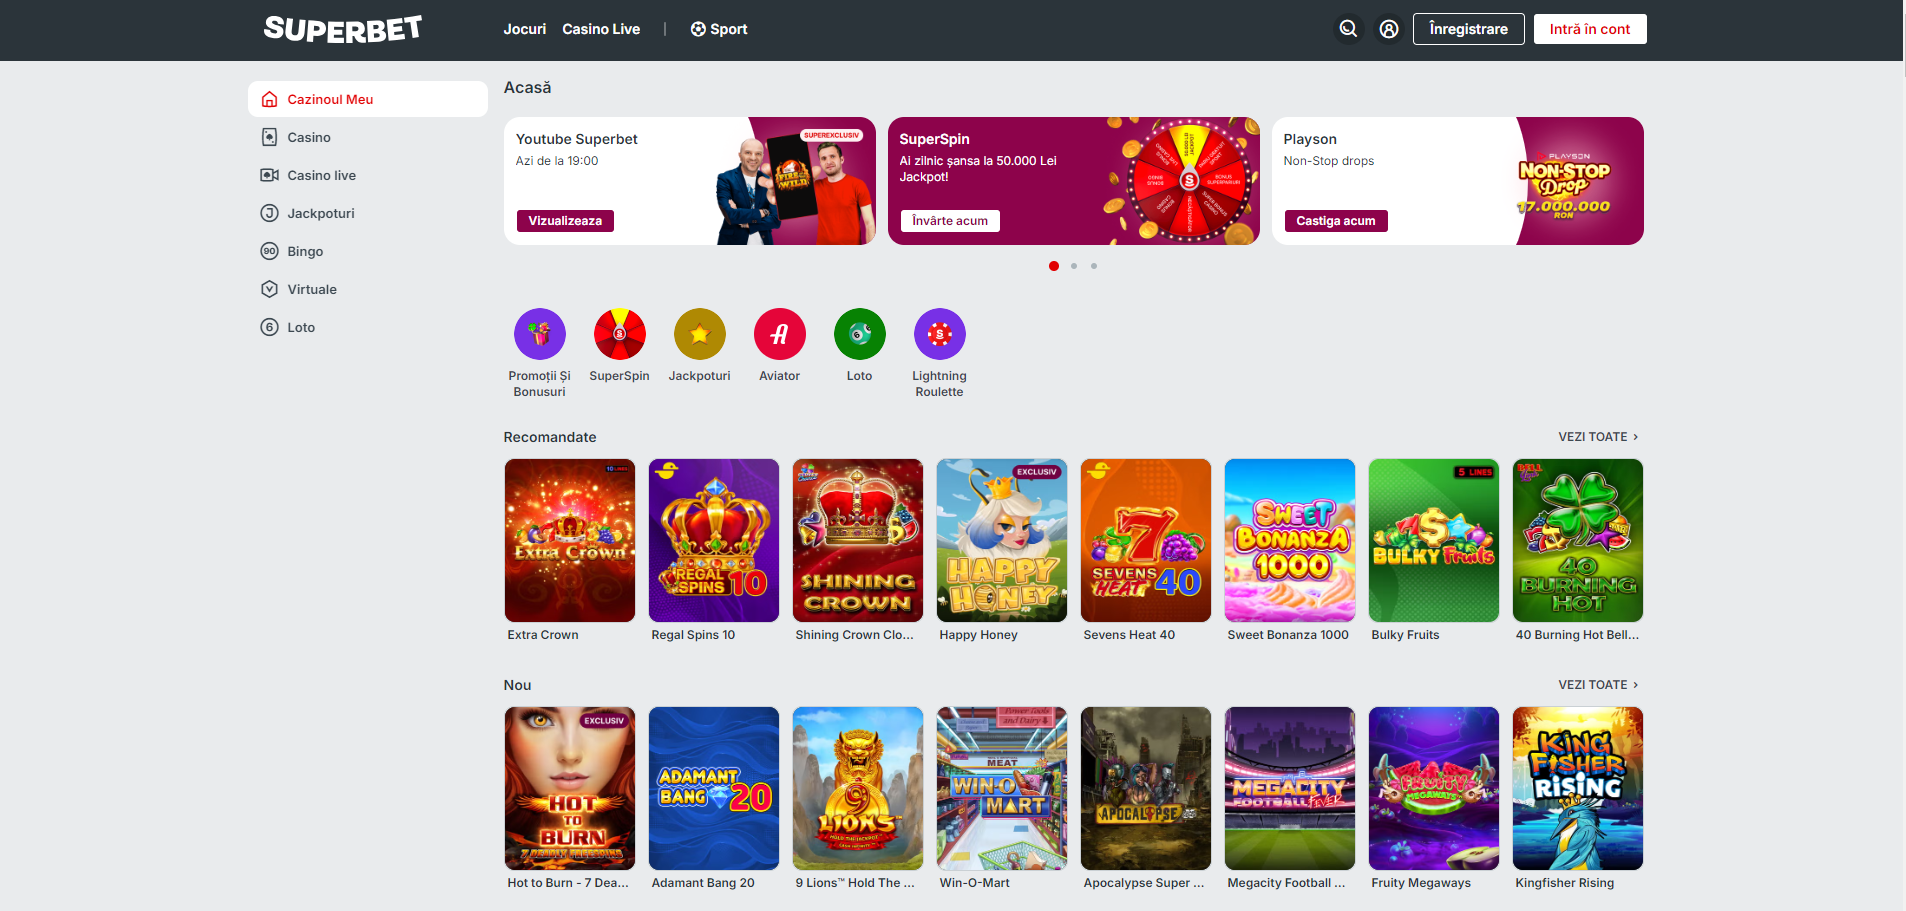Click the Înregistrare button
1906x911 pixels.
pyautogui.click(x=1468, y=29)
